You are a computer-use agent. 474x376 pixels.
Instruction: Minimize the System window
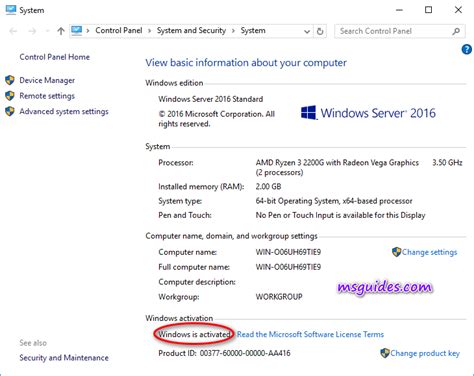coord(399,10)
